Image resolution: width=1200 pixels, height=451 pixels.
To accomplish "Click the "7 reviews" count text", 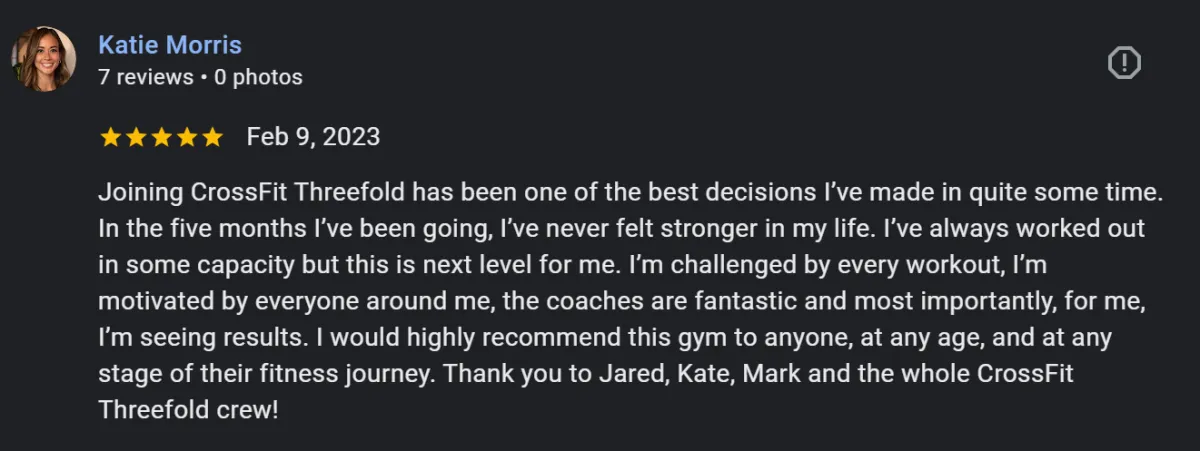I will (146, 77).
